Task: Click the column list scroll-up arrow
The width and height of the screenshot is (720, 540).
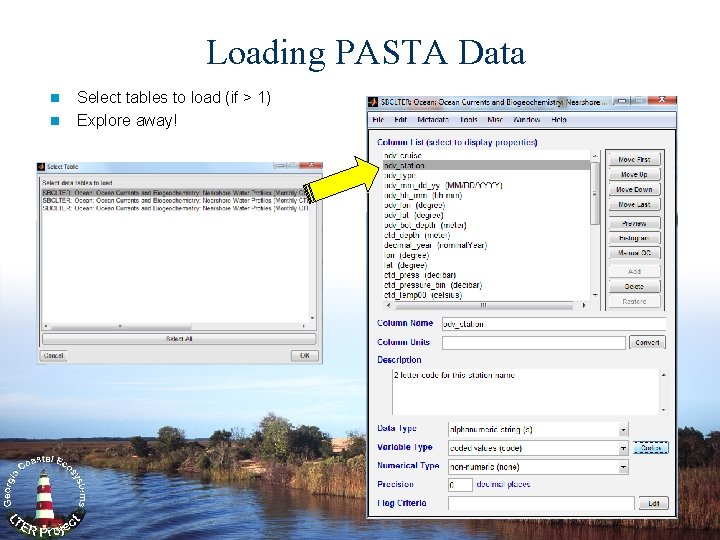Action: point(595,156)
